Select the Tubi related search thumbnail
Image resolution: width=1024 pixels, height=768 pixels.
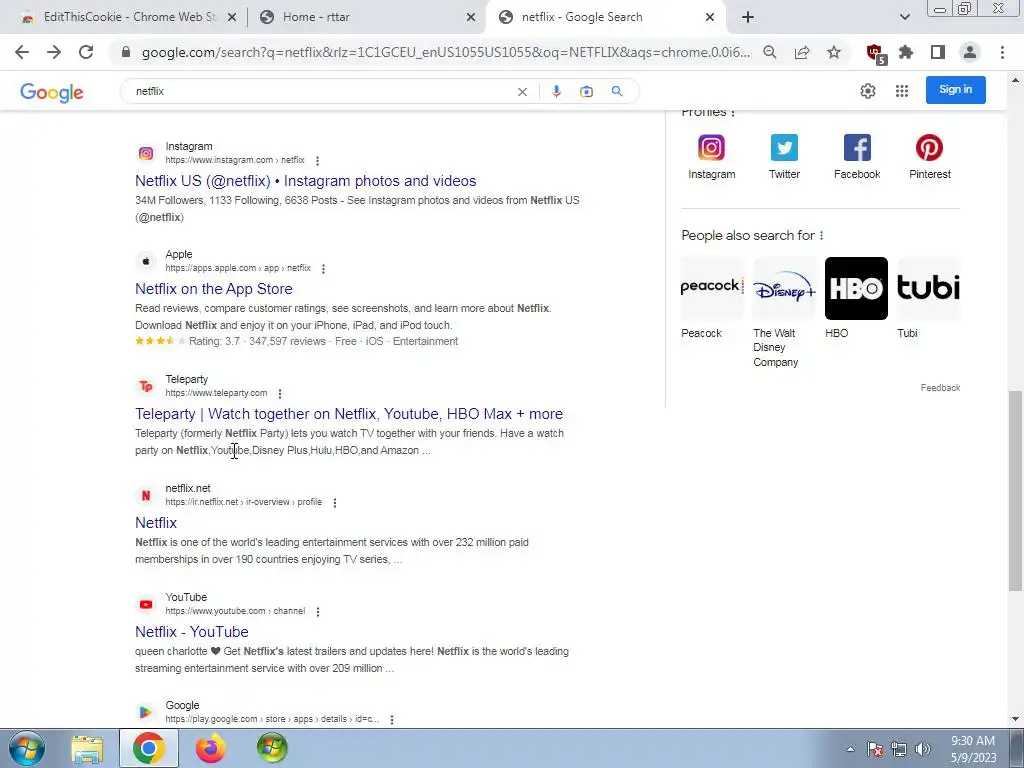(928, 288)
